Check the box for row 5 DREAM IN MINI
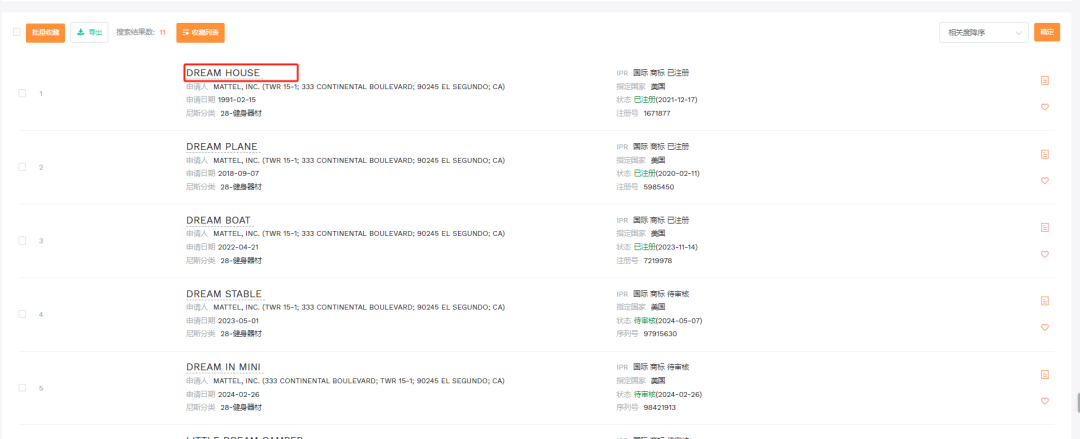This screenshot has width=1080, height=439. pyautogui.click(x=22, y=387)
